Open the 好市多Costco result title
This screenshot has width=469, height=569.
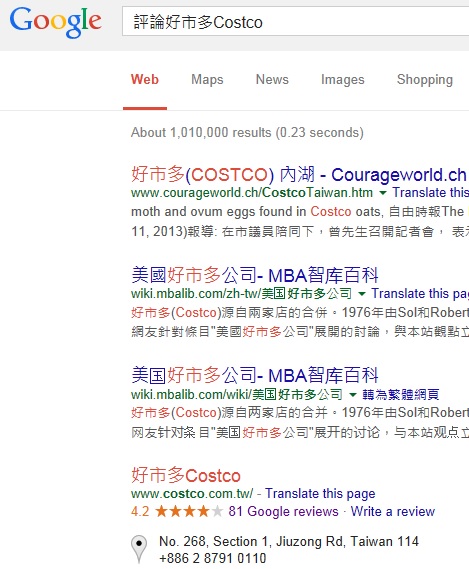[185, 475]
